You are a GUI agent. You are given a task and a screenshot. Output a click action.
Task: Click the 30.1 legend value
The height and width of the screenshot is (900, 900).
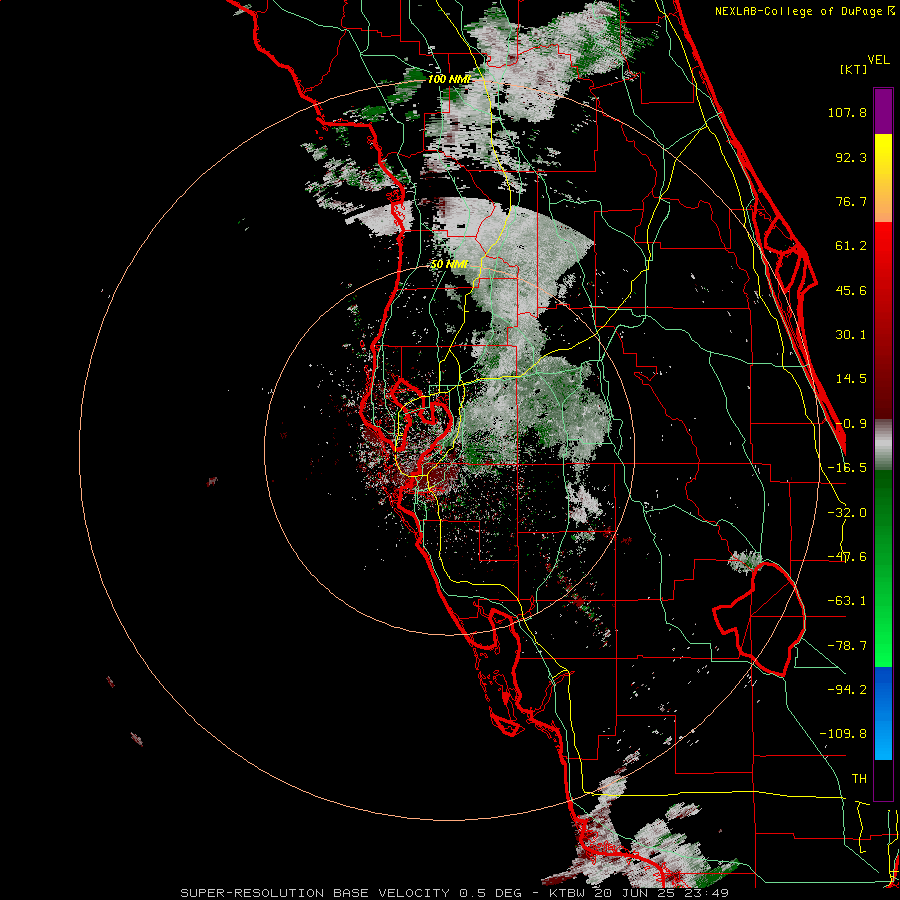pyautogui.click(x=851, y=335)
